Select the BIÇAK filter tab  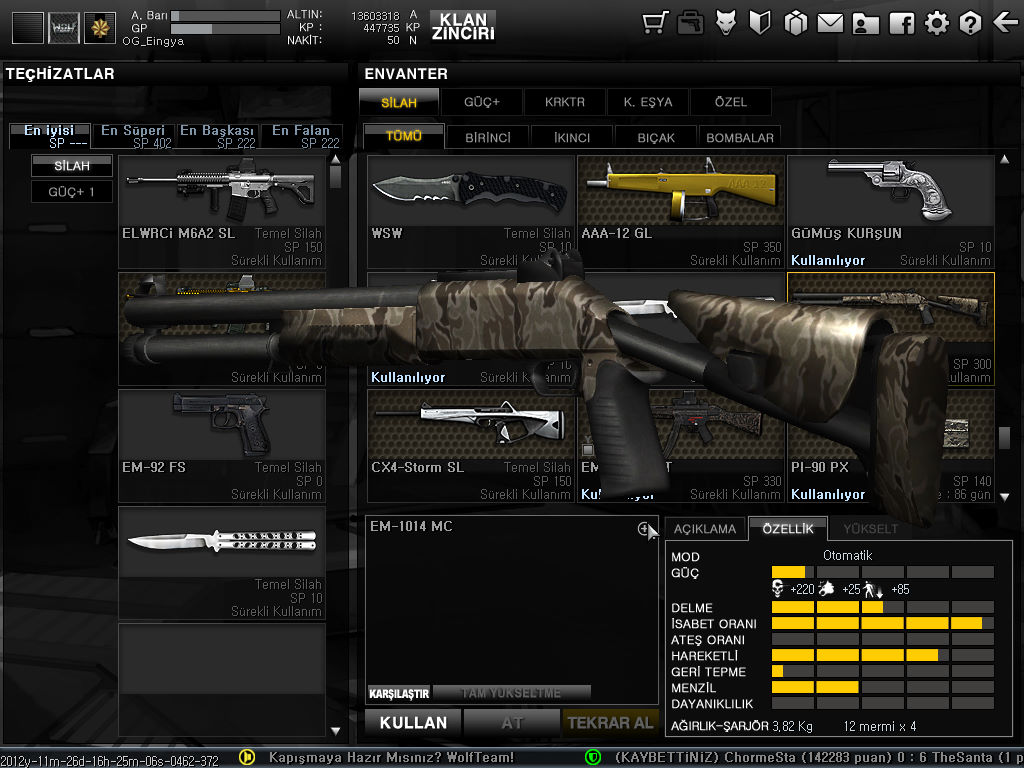[x=656, y=138]
